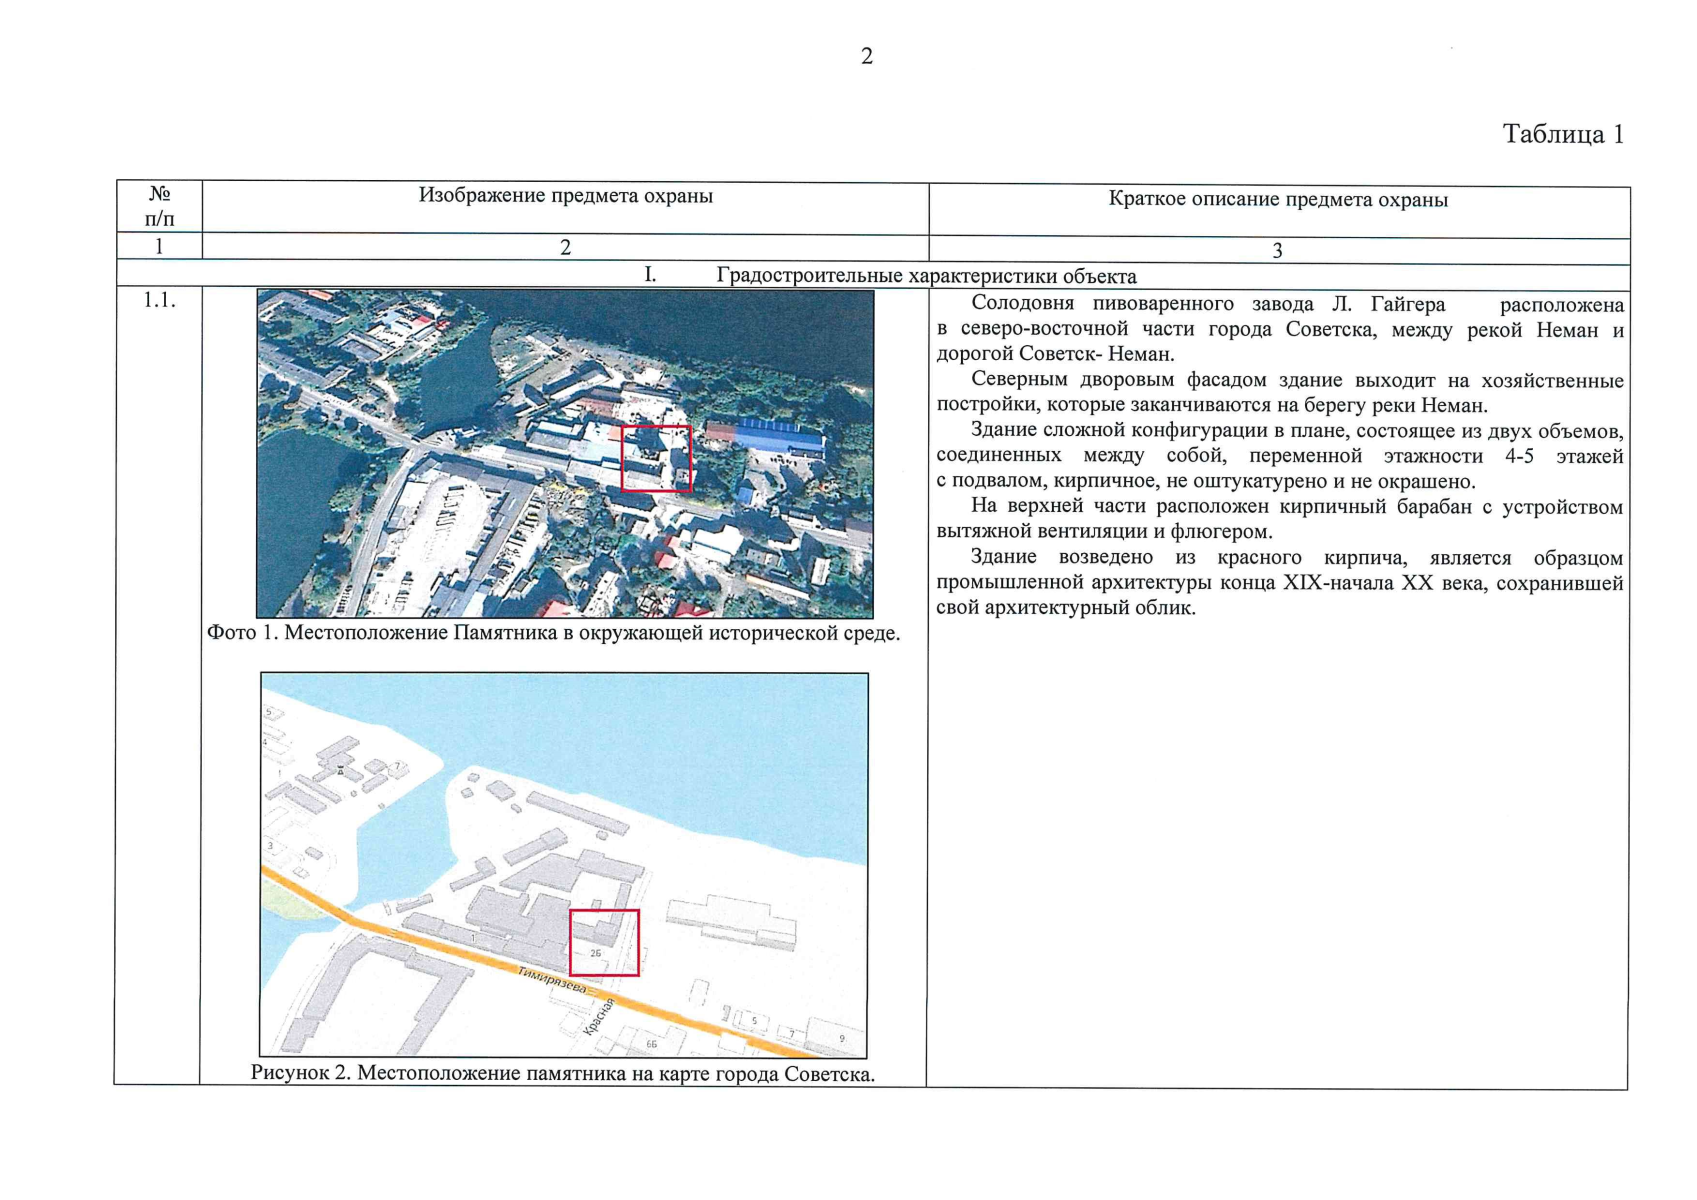Image resolution: width=1697 pixels, height=1200 pixels.
Task: Click row number '1.1.' cell
Action: tap(159, 299)
